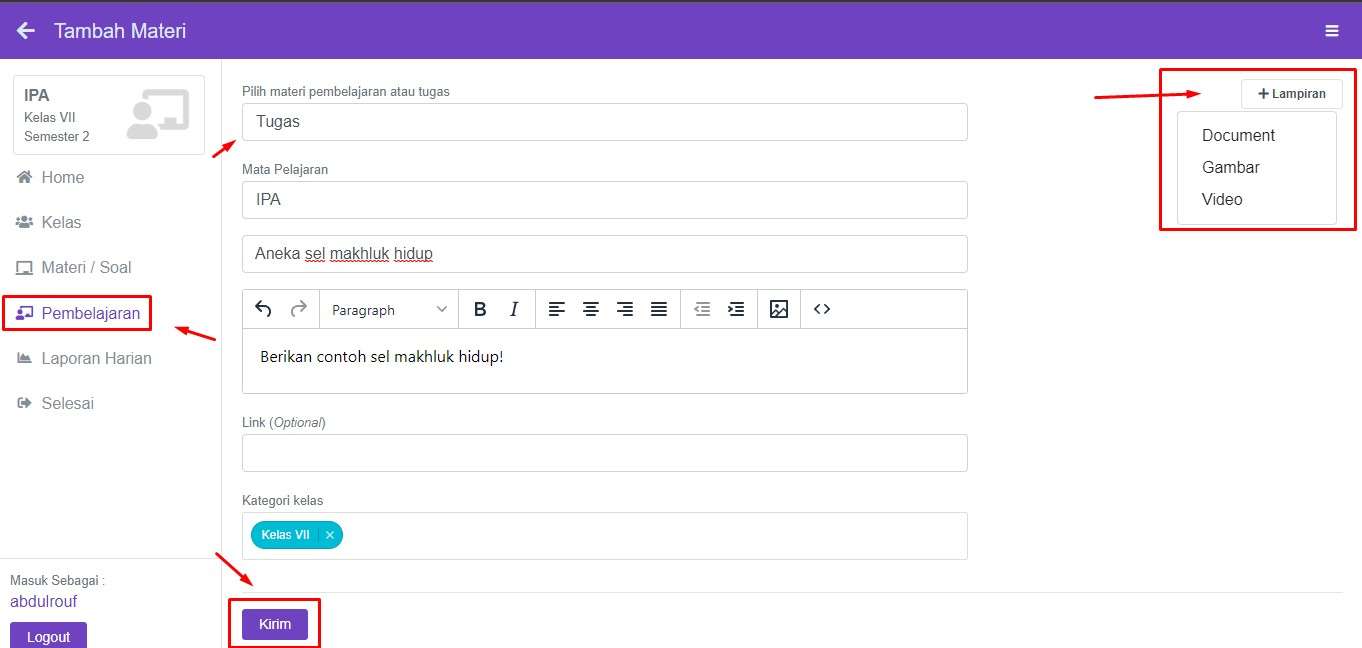Click the back arrow beside Tambah Materi
The image size is (1362, 648).
(26, 31)
